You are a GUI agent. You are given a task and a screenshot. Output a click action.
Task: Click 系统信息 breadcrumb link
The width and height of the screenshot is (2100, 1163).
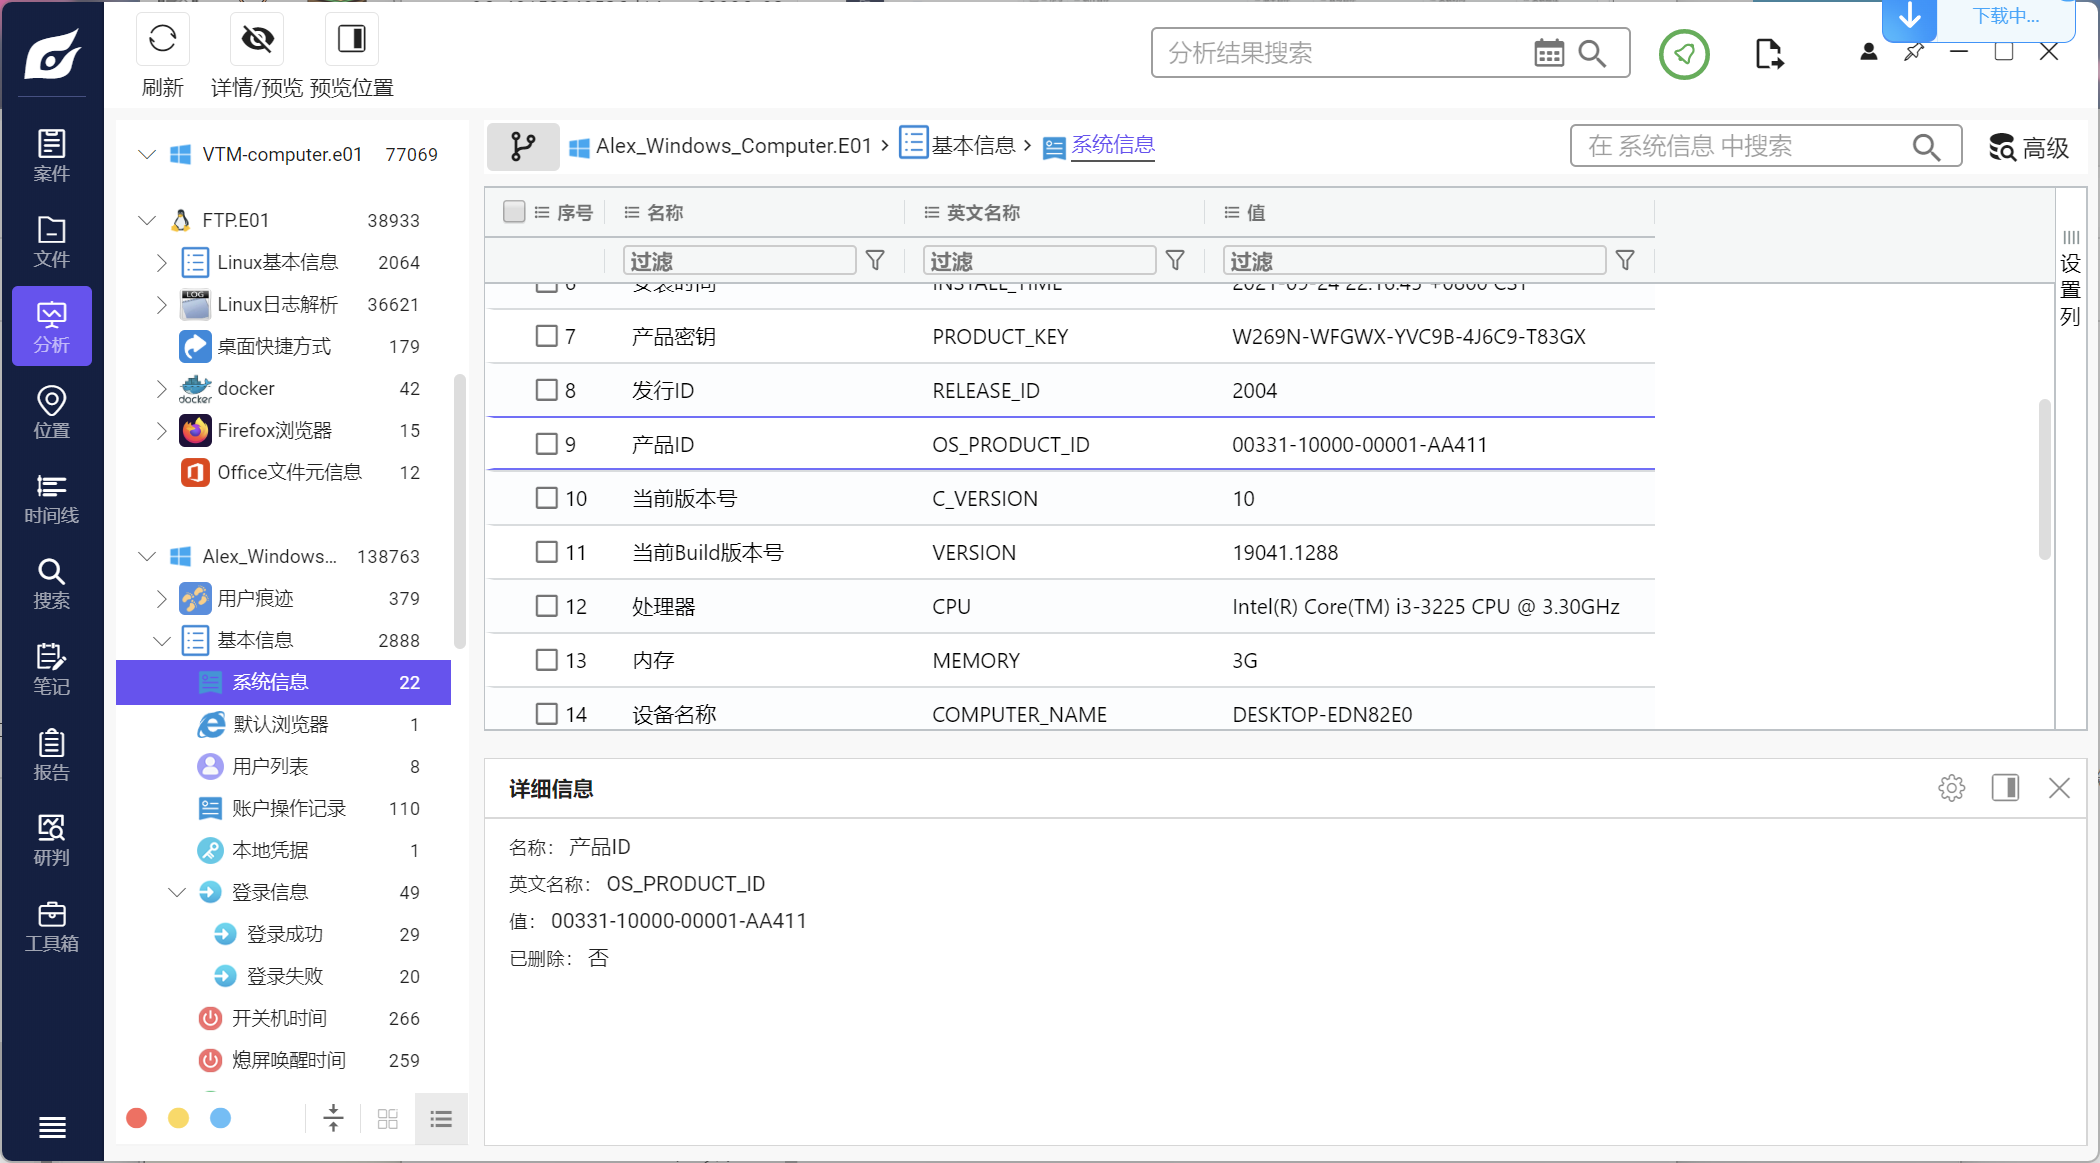(1113, 146)
